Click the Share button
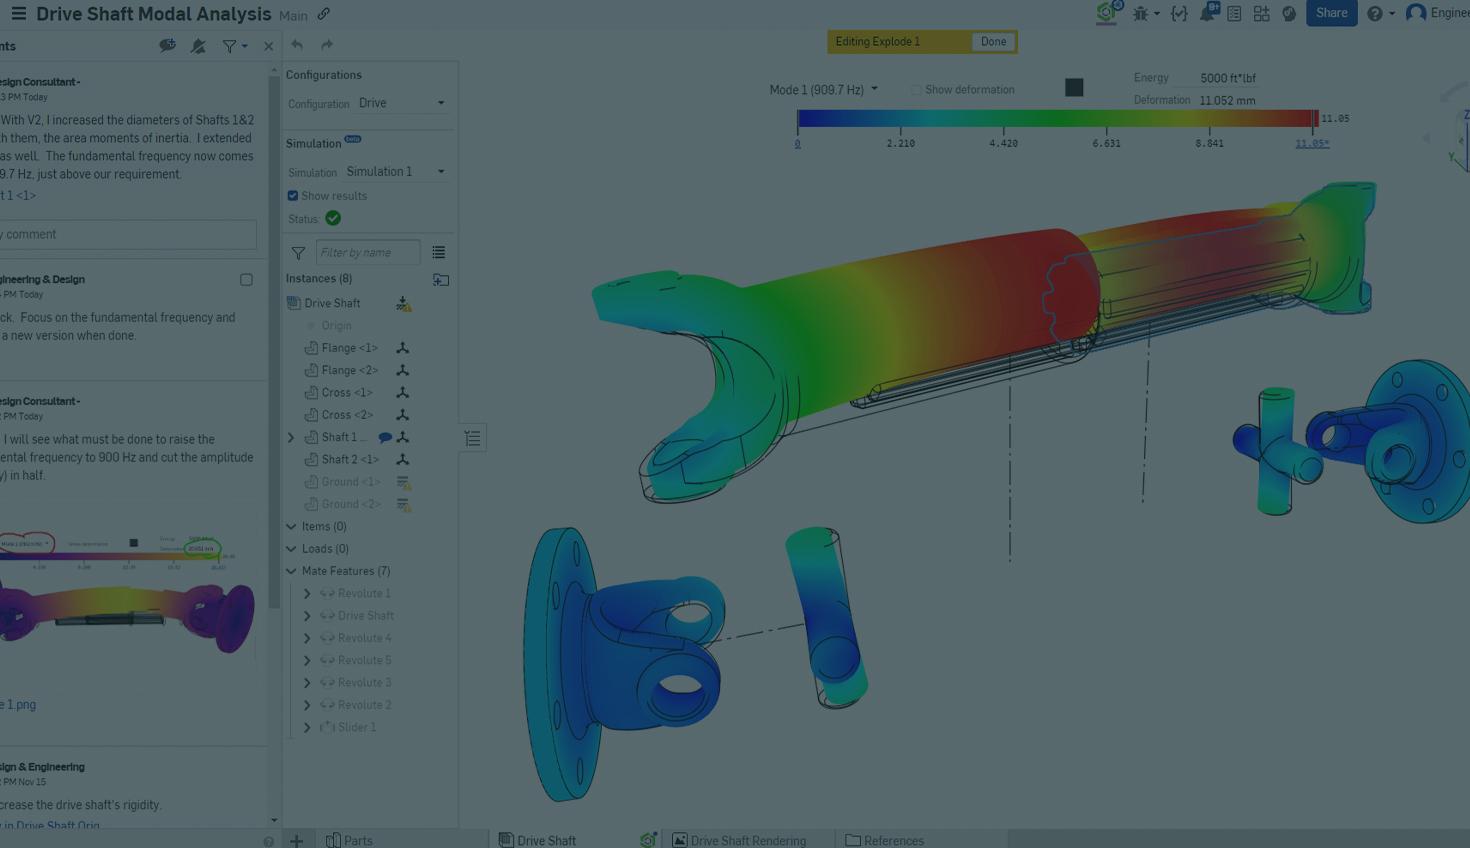This screenshot has width=1470, height=848. (1330, 13)
